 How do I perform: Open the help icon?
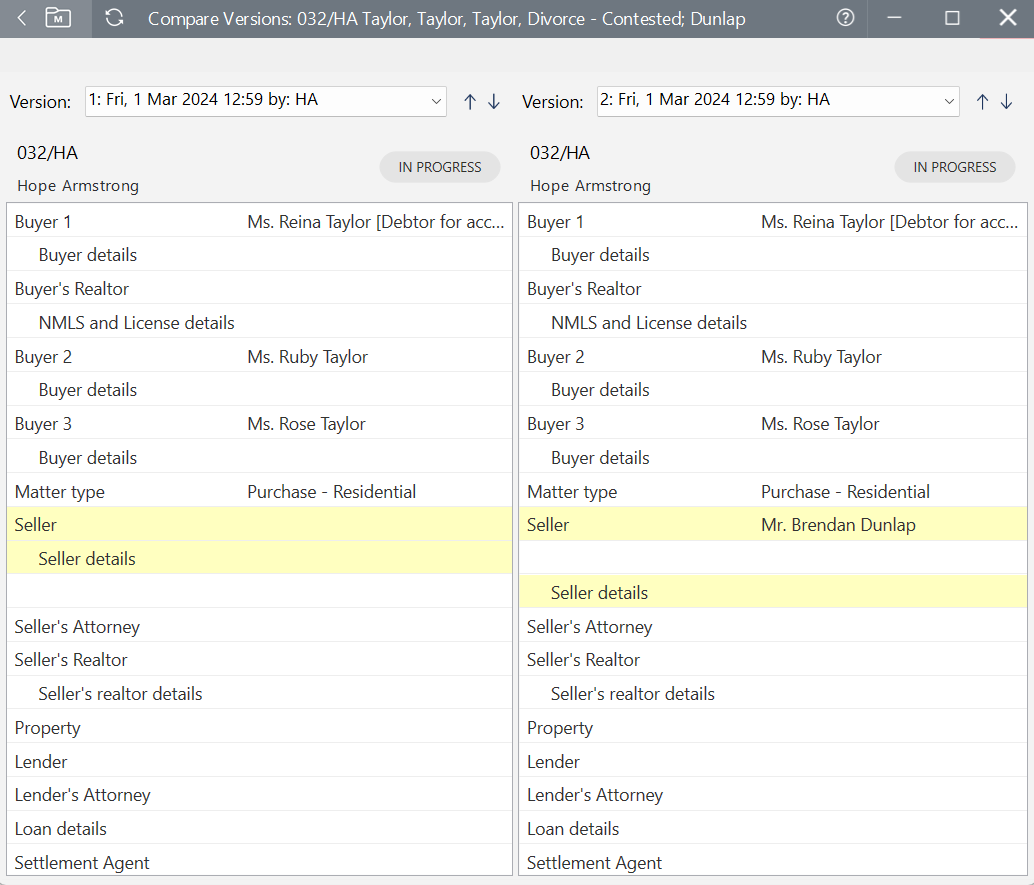pos(845,17)
